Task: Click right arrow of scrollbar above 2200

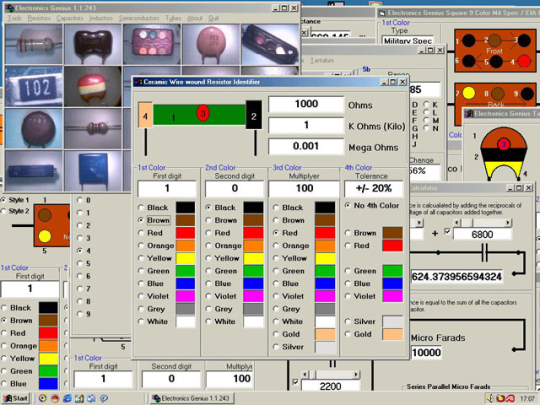Action: point(356,374)
